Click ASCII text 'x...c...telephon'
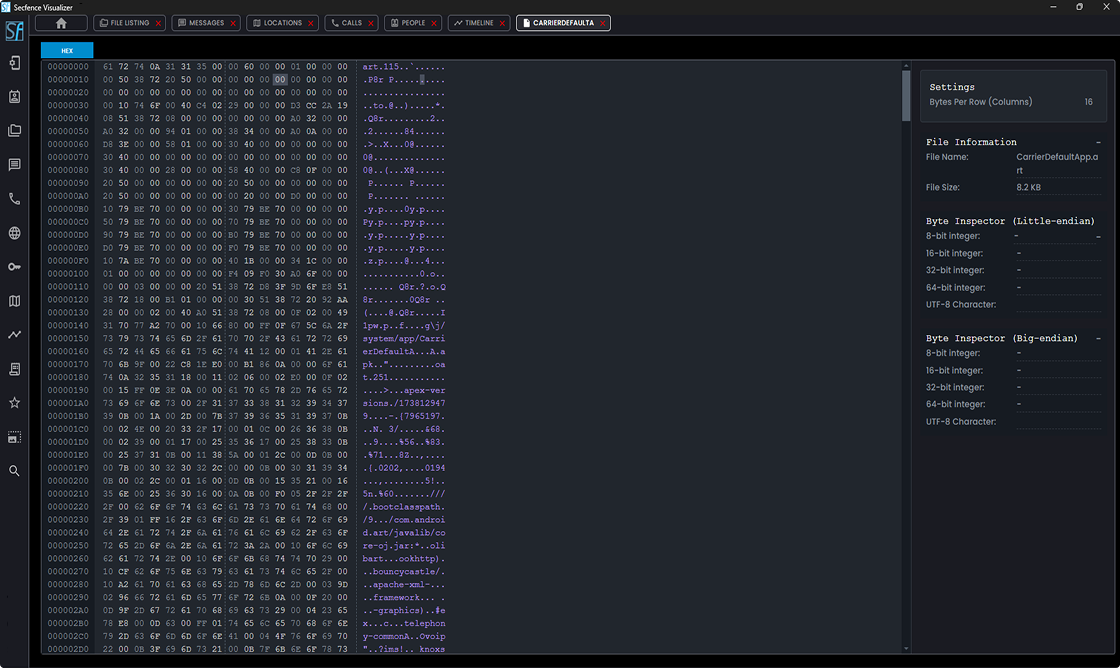Image resolution: width=1120 pixels, height=668 pixels. click(404, 623)
